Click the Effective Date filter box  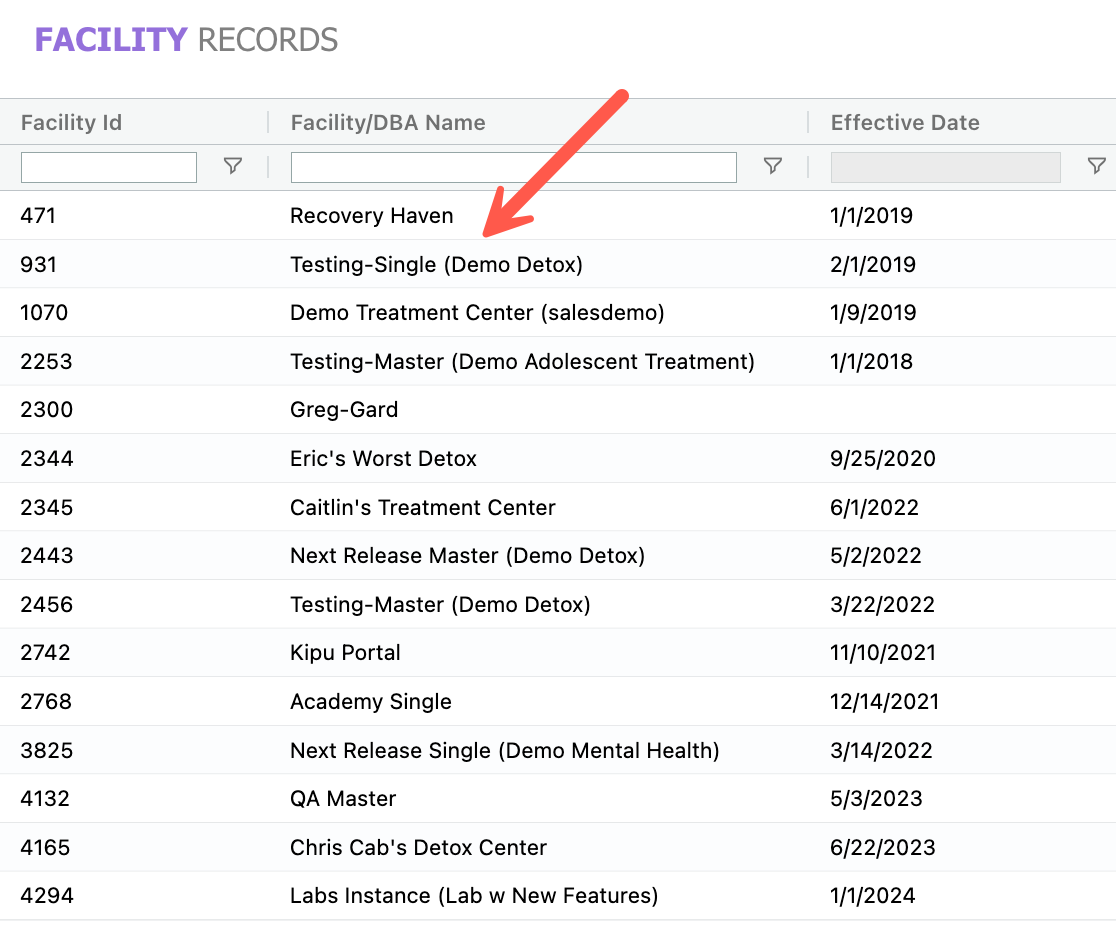(x=945, y=167)
